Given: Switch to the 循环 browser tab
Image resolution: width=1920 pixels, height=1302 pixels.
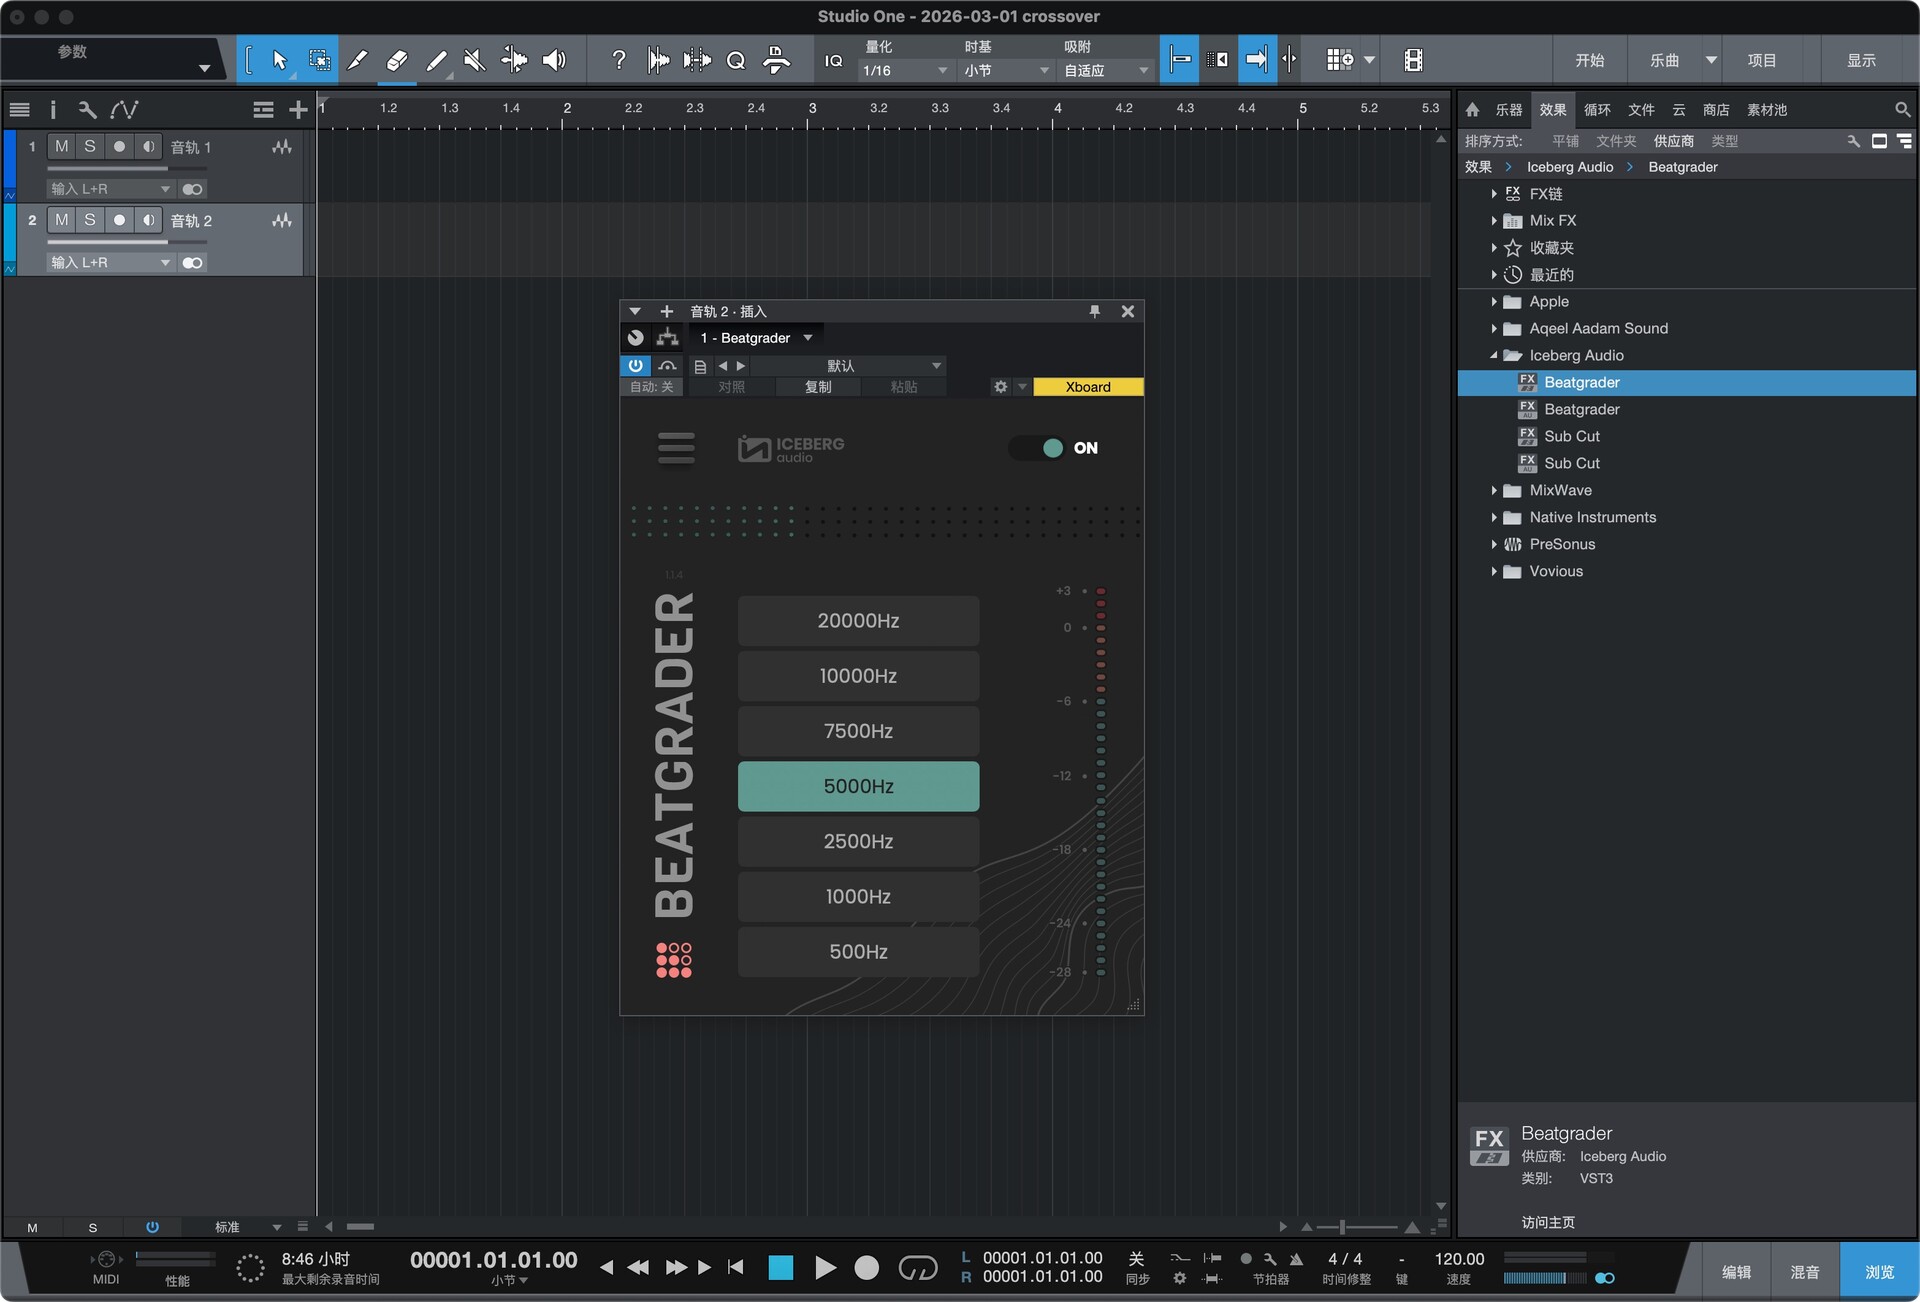Looking at the screenshot, I should click(1597, 110).
